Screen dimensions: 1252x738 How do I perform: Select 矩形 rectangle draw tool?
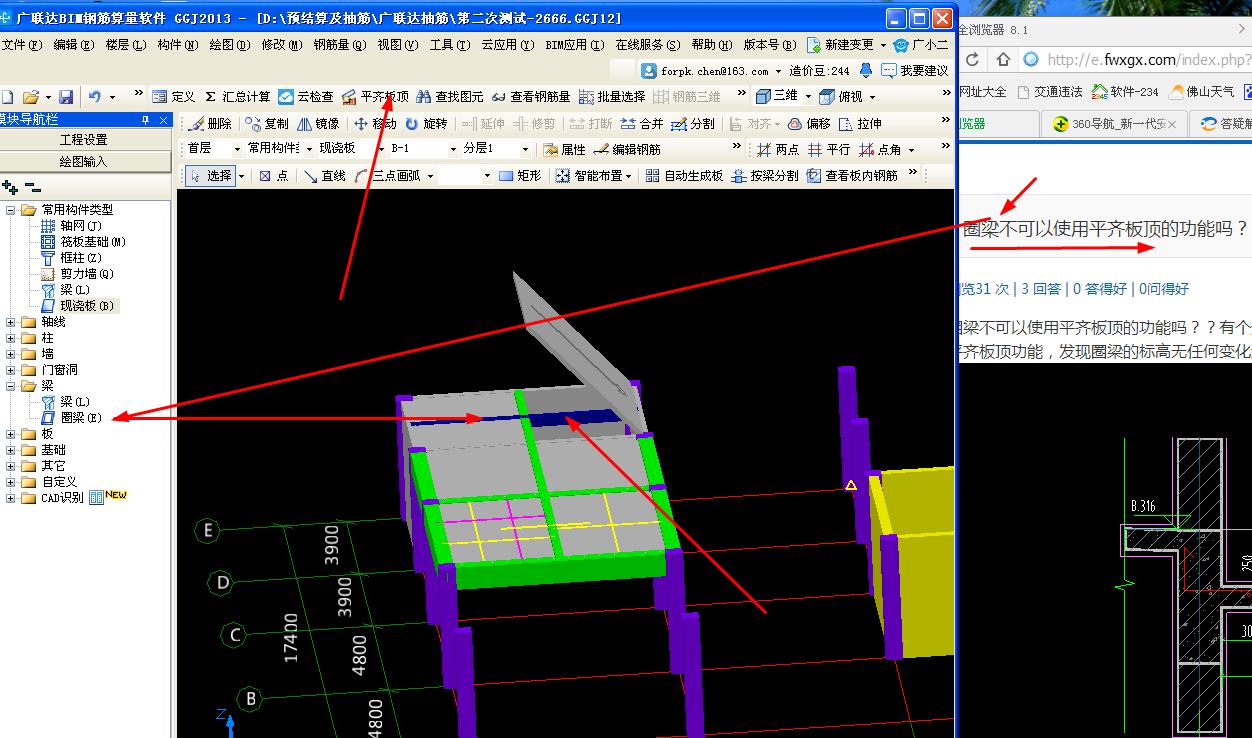click(x=519, y=175)
